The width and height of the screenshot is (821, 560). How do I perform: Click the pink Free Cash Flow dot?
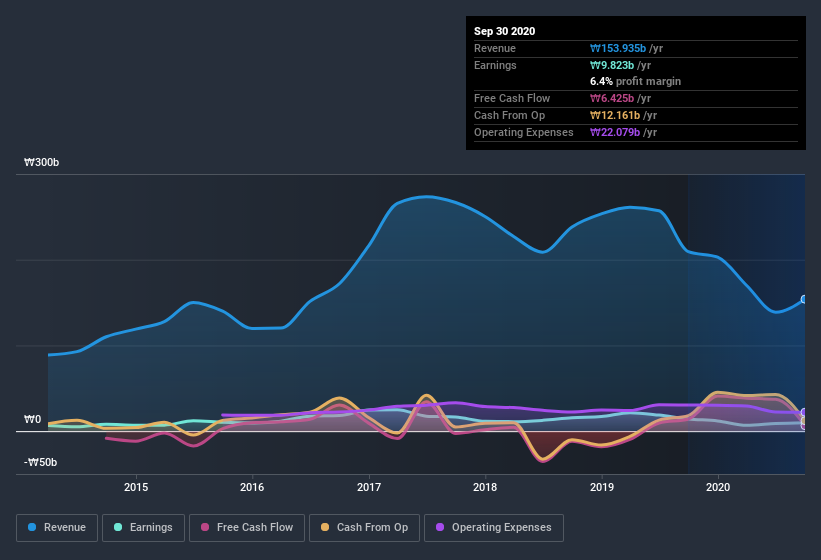coord(205,527)
